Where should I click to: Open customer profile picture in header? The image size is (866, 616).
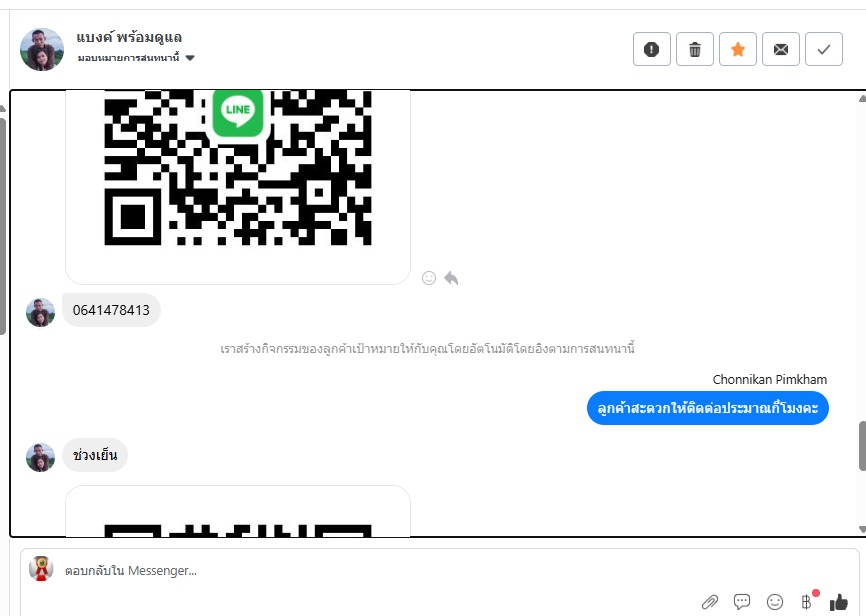42,49
